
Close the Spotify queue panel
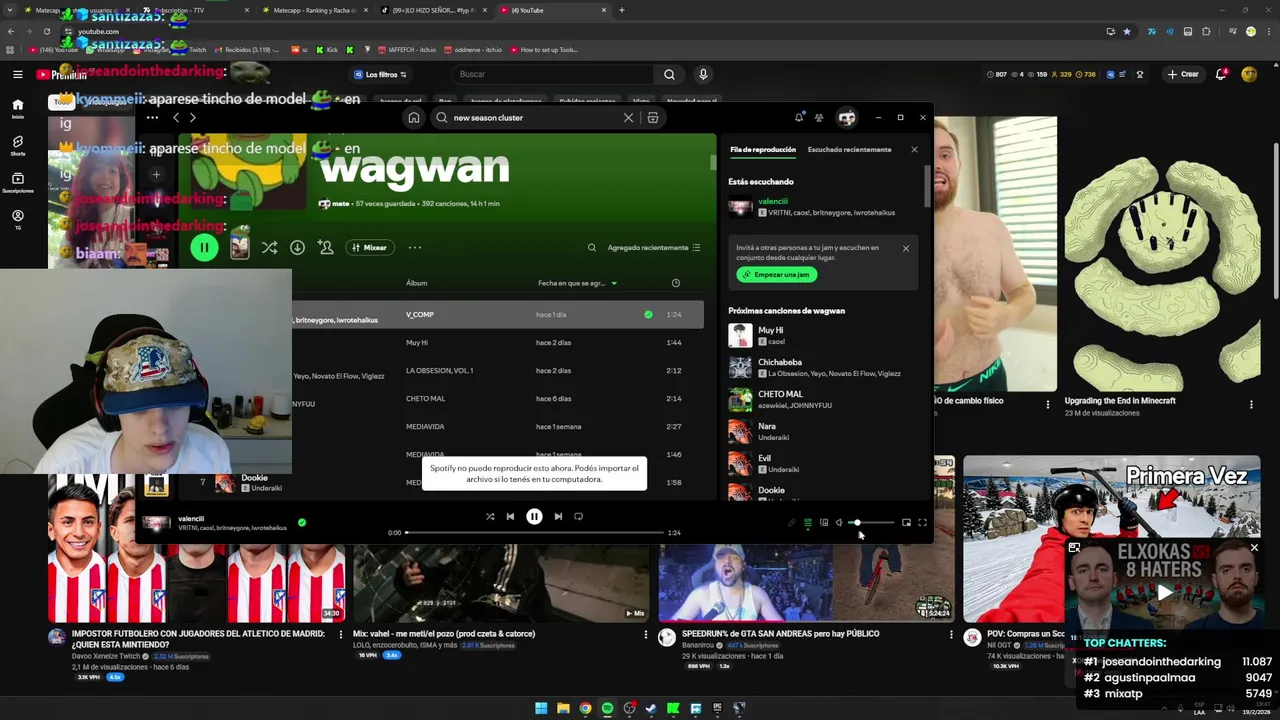(x=914, y=150)
